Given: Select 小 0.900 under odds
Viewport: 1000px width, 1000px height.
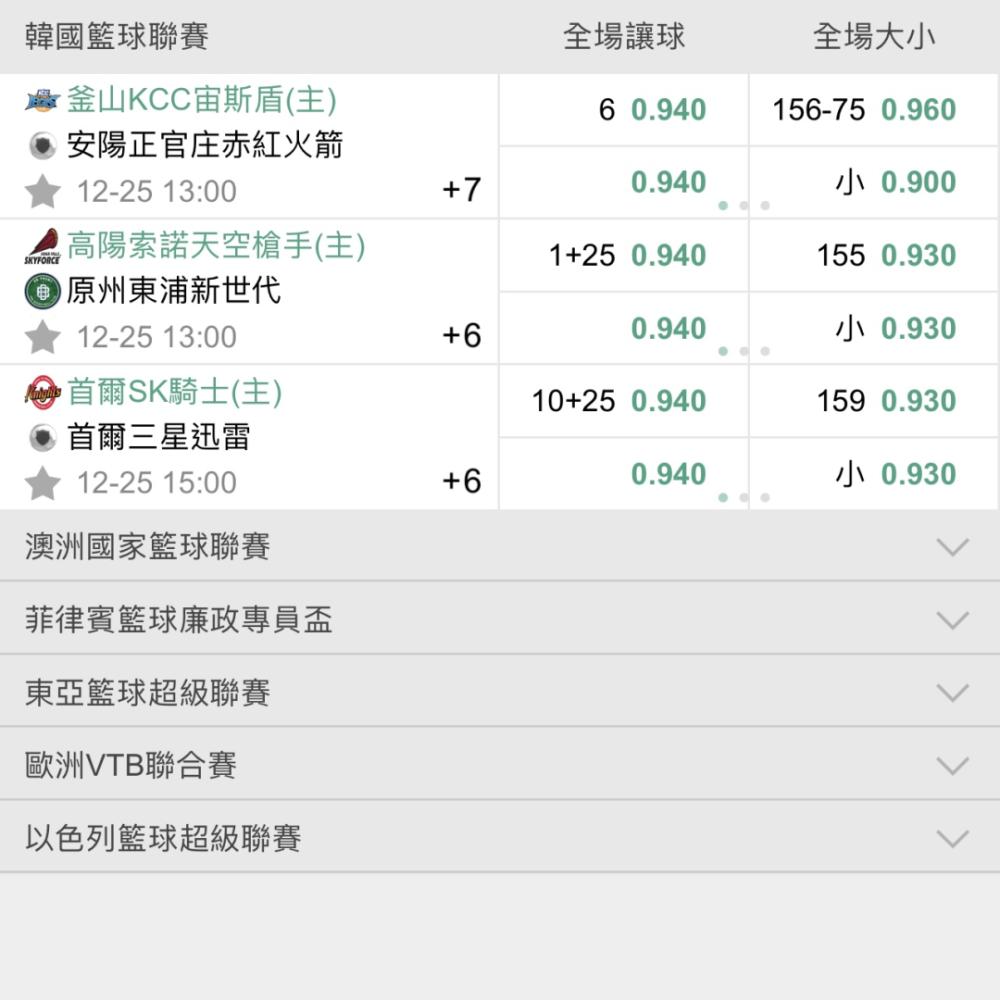Looking at the screenshot, I should pyautogui.click(x=874, y=182).
